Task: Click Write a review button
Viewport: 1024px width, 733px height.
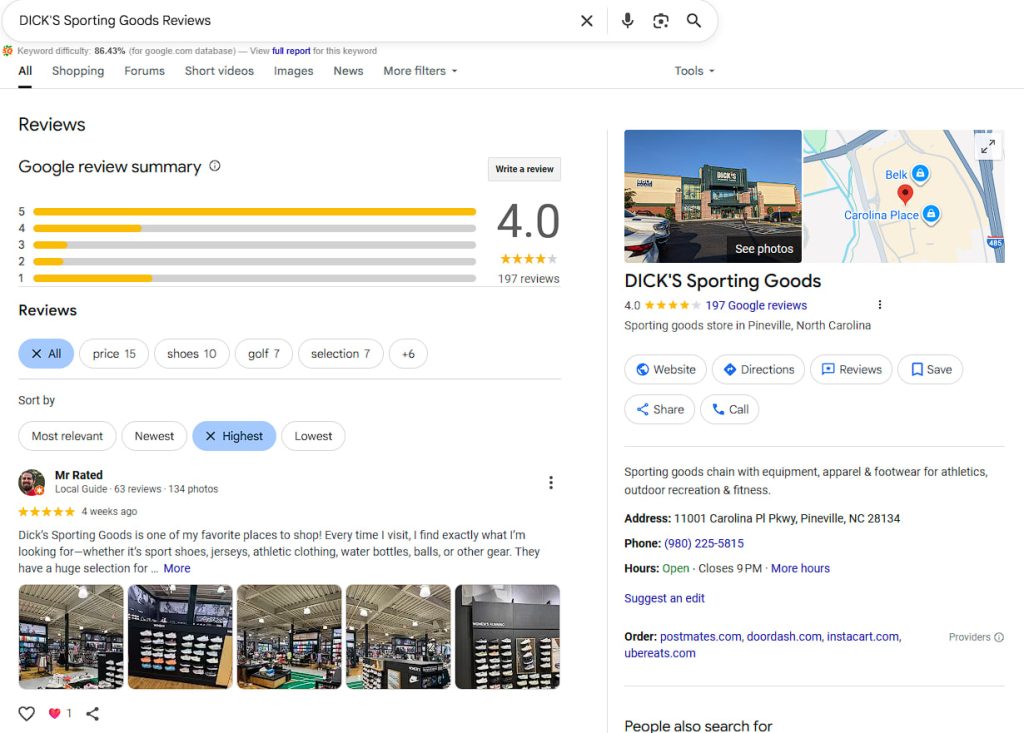Action: (524, 169)
